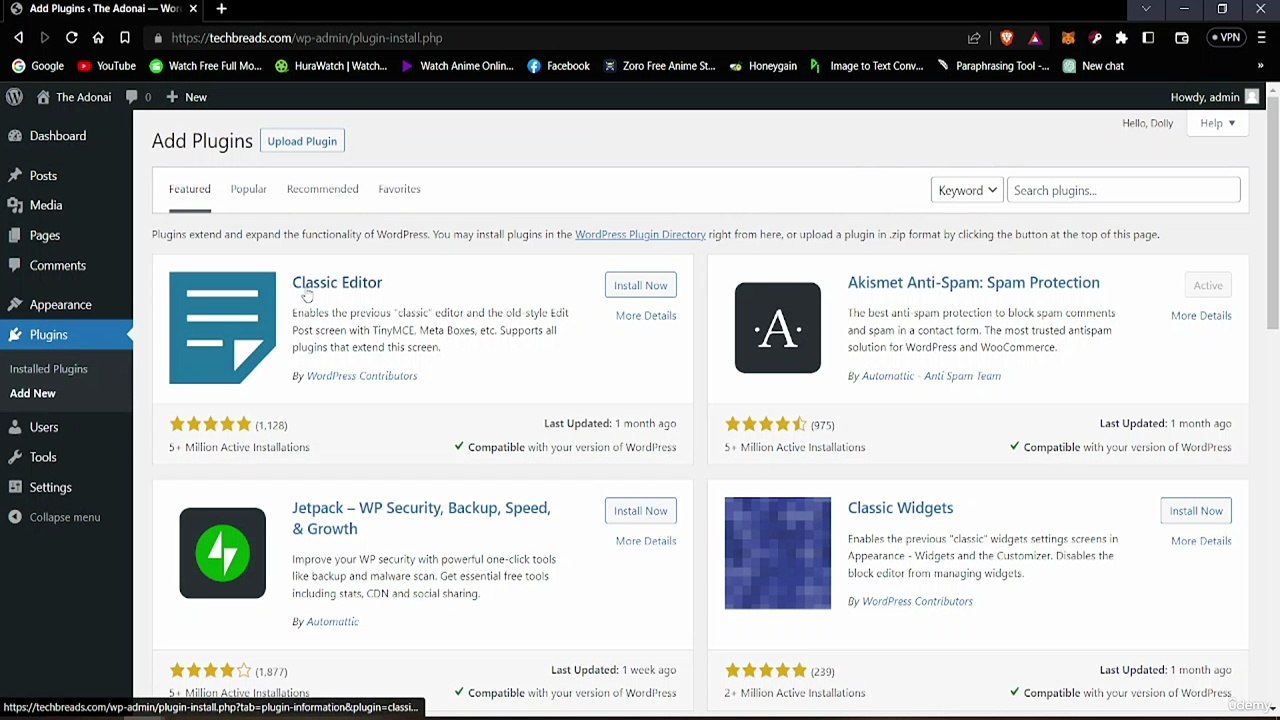Viewport: 1280px width, 720px height.
Task: Click the browser address bar URL
Action: [306, 38]
